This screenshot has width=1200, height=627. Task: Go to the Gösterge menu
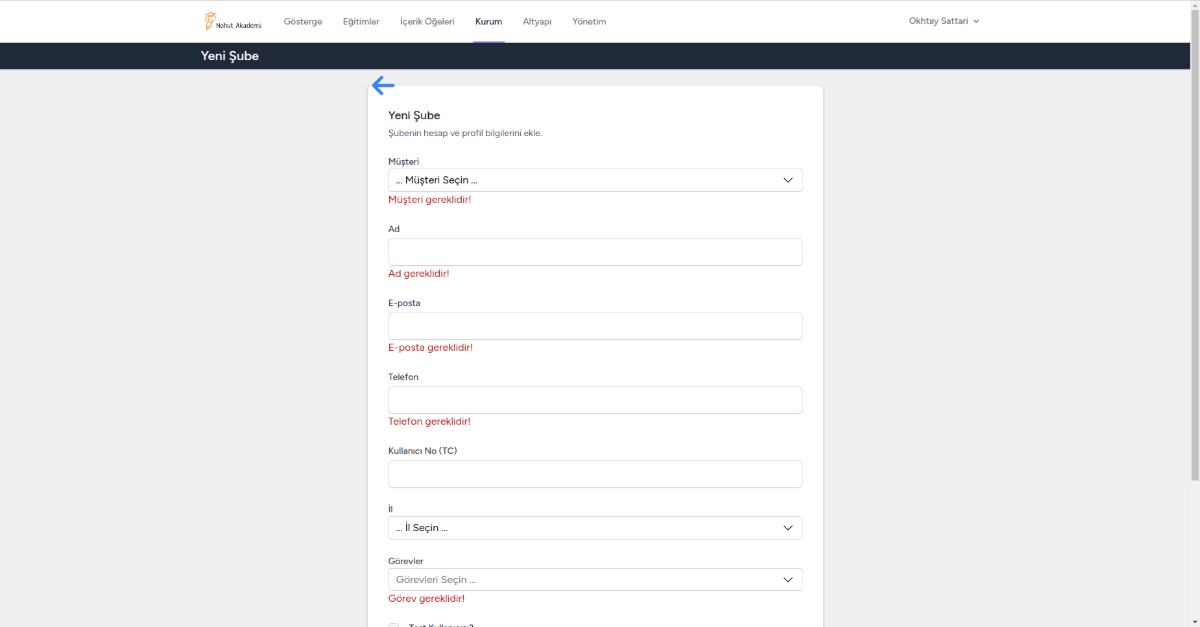pos(303,21)
